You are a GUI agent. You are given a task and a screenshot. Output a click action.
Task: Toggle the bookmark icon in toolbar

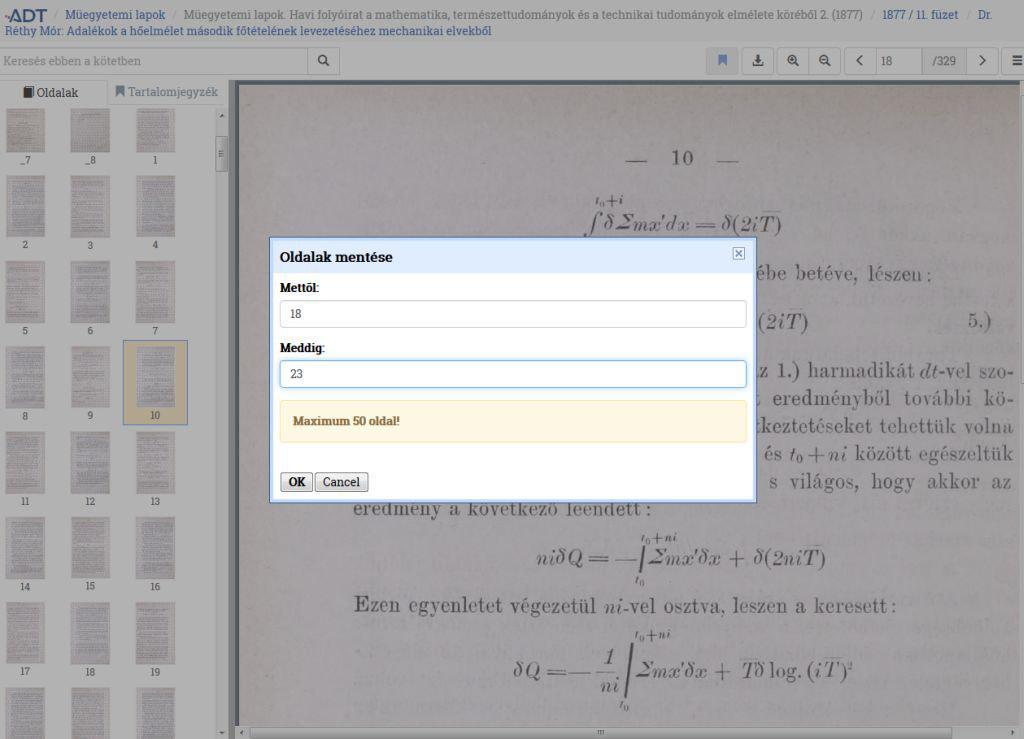click(722, 61)
